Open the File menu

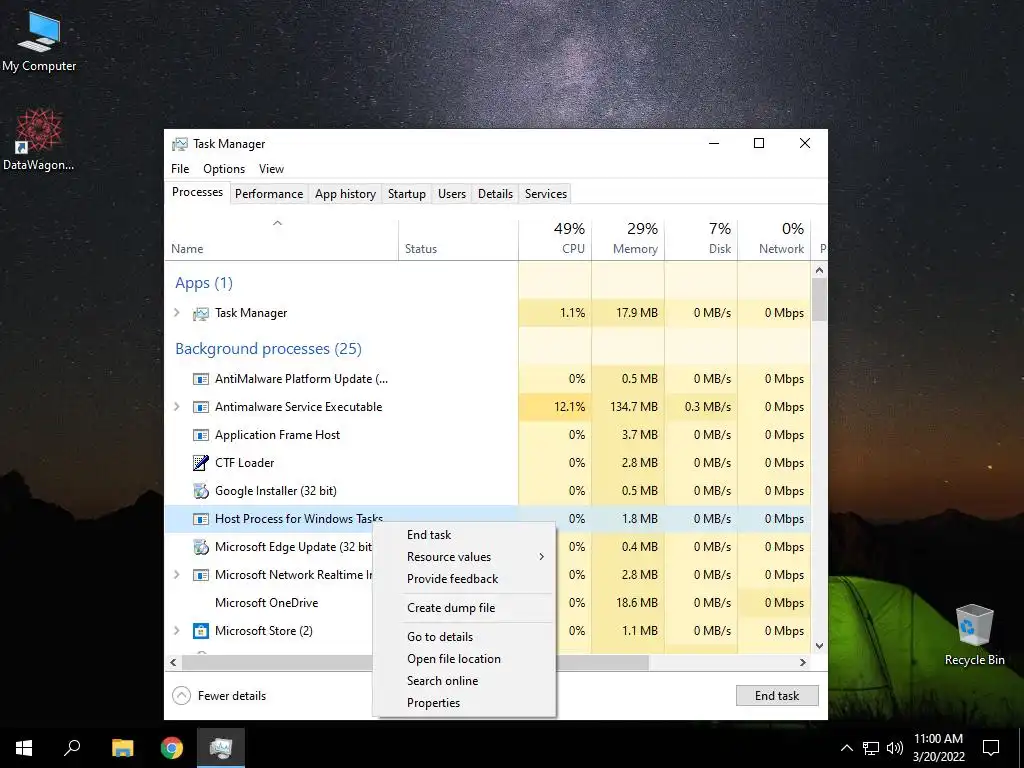180,169
